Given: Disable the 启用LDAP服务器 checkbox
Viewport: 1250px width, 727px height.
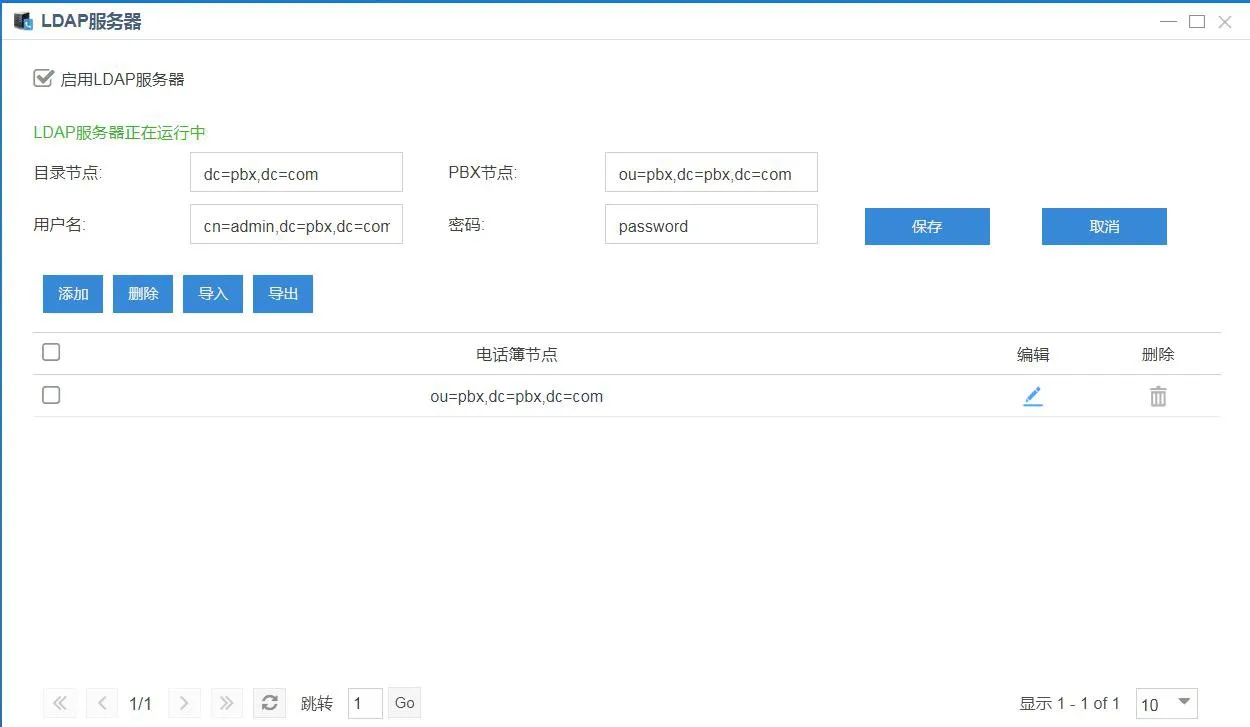Looking at the screenshot, I should 43,77.
